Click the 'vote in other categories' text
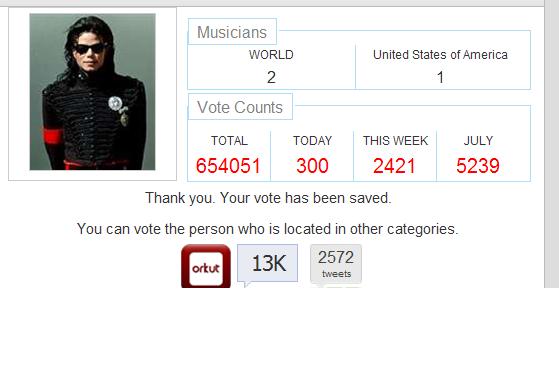 point(267,229)
